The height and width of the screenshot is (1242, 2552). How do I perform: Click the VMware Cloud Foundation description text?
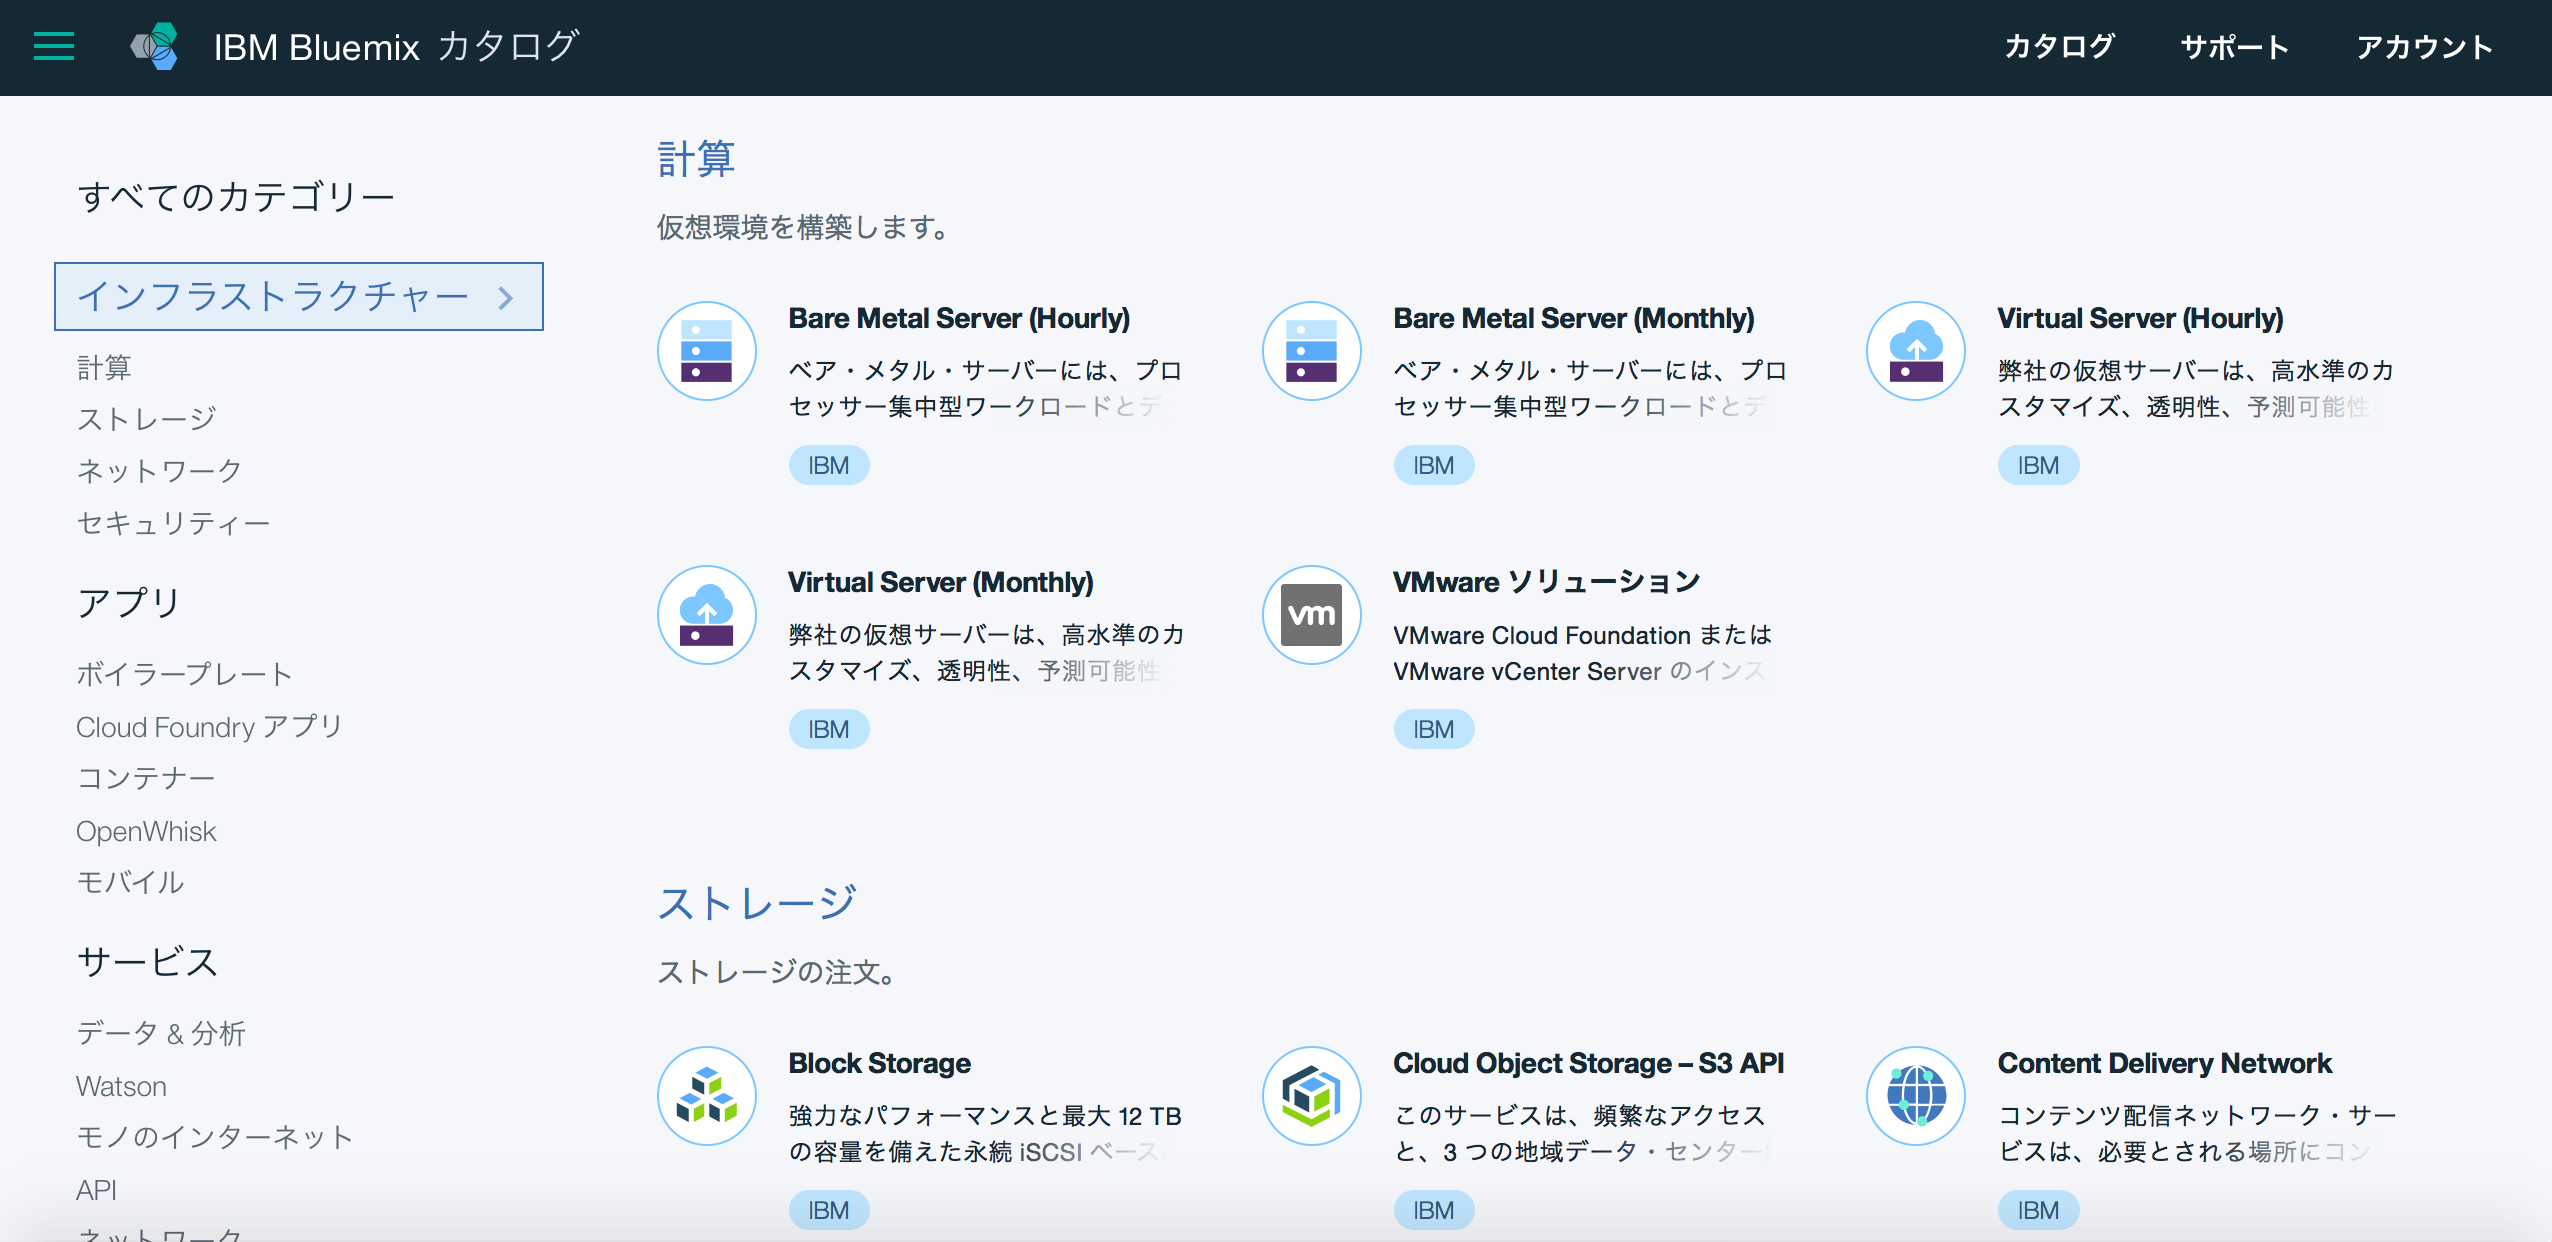(1582, 653)
